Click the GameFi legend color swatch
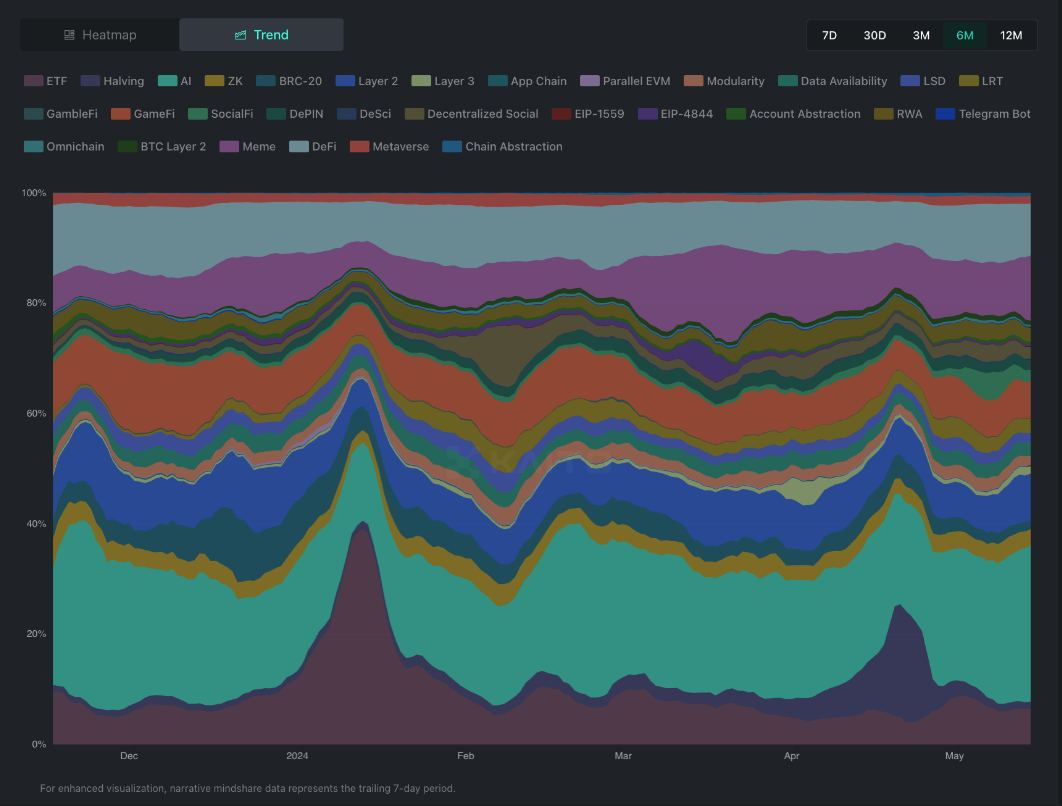The image size is (1062, 806). coord(120,114)
